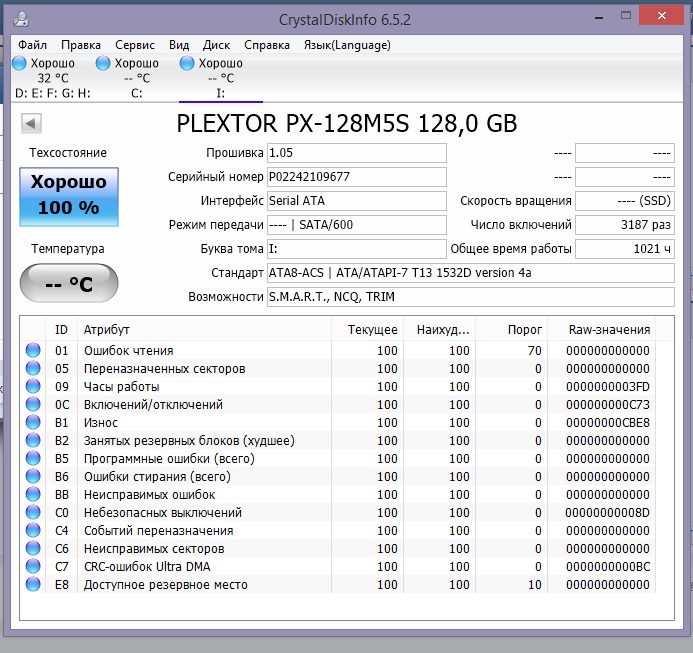Open the Правка menu

(x=81, y=45)
